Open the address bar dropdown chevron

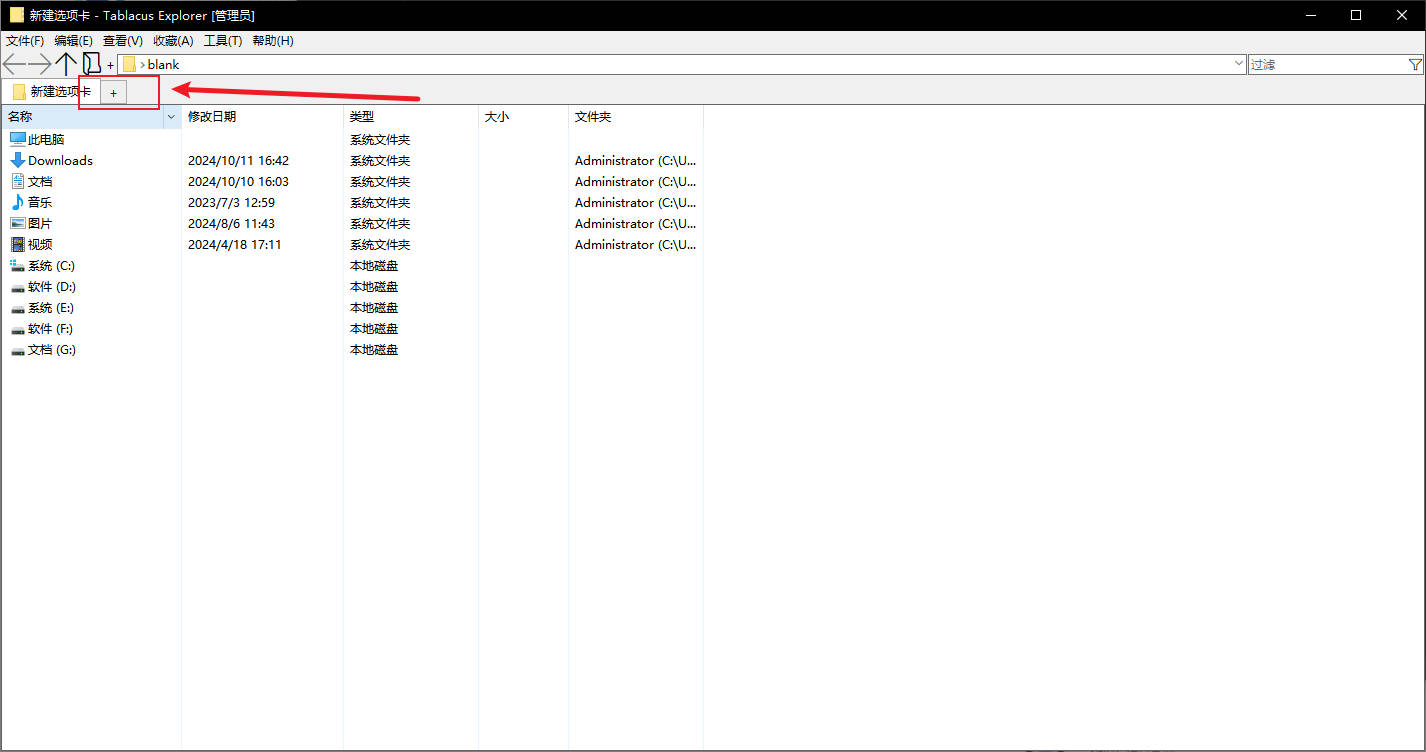coord(1239,63)
